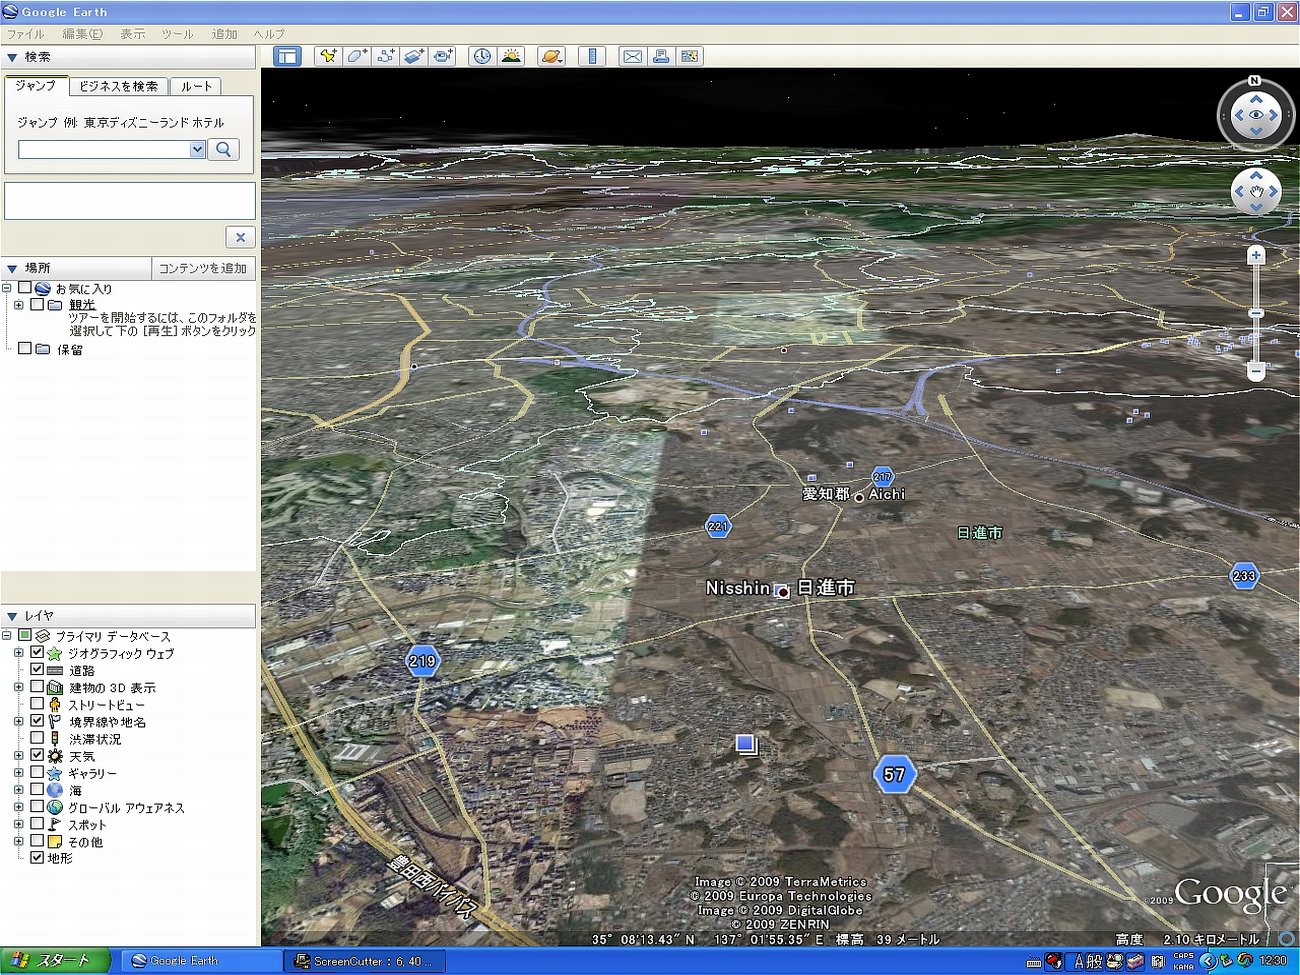The image size is (1300, 975).
Task: Click the IME '般' input mode indicator
Action: (x=1095, y=961)
